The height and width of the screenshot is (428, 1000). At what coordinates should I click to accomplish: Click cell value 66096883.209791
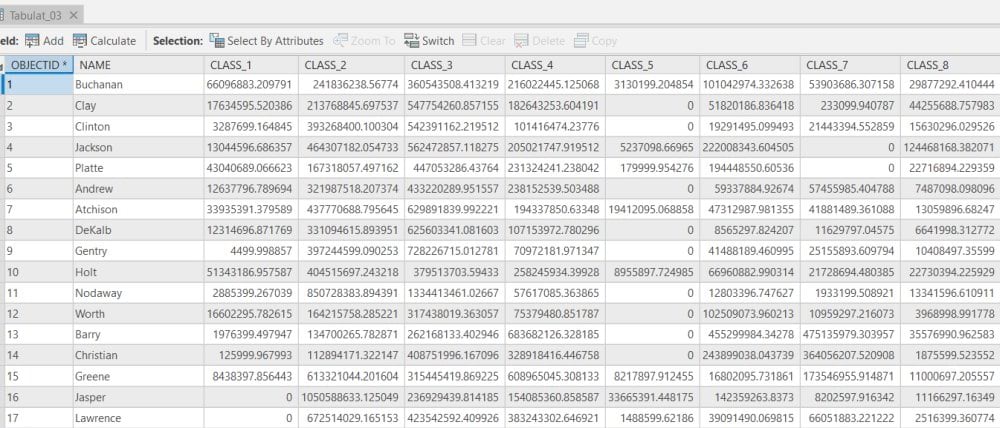point(249,84)
